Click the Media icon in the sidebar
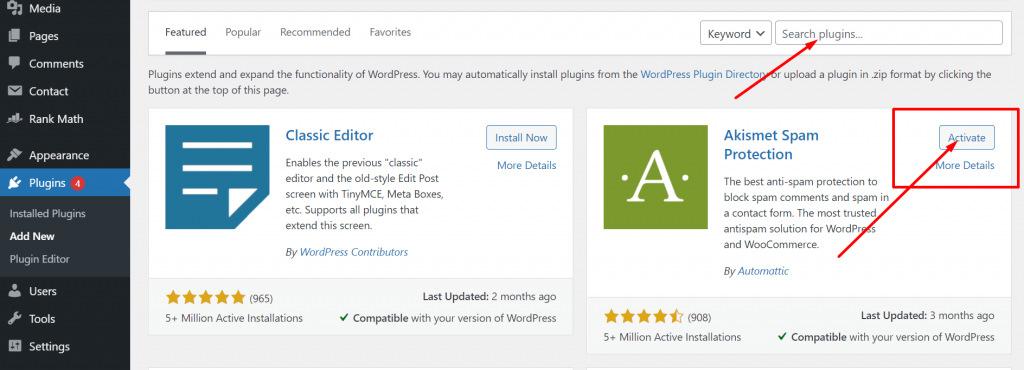 14,8
